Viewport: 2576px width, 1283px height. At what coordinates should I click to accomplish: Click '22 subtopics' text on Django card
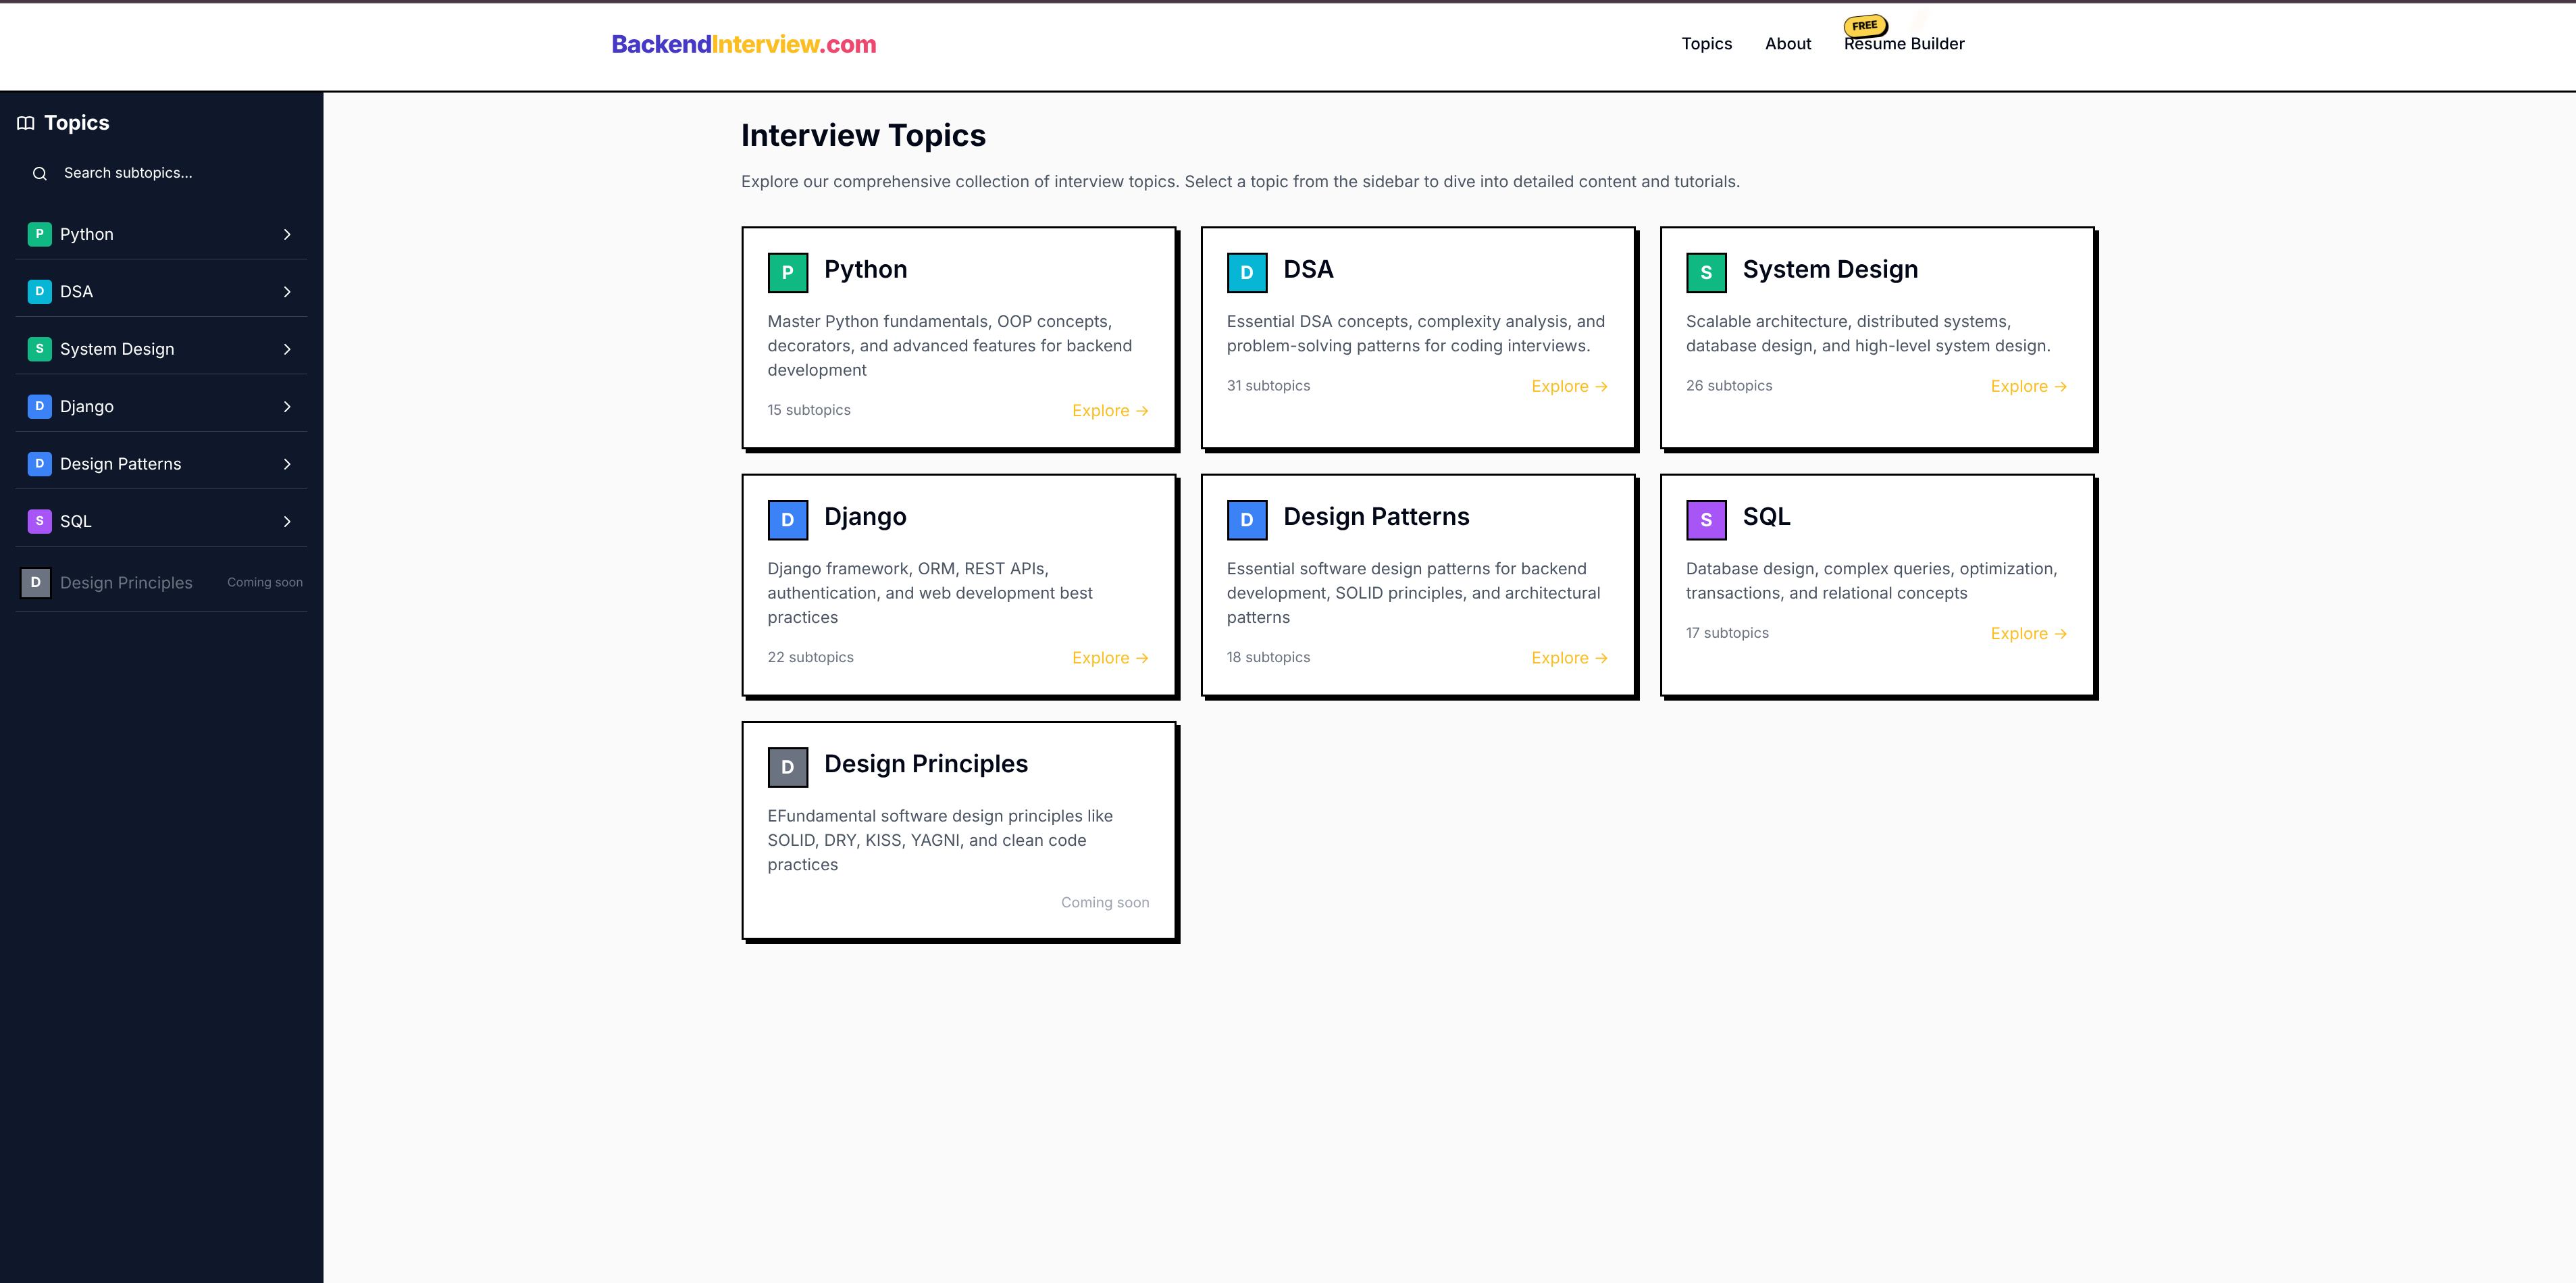(x=811, y=657)
